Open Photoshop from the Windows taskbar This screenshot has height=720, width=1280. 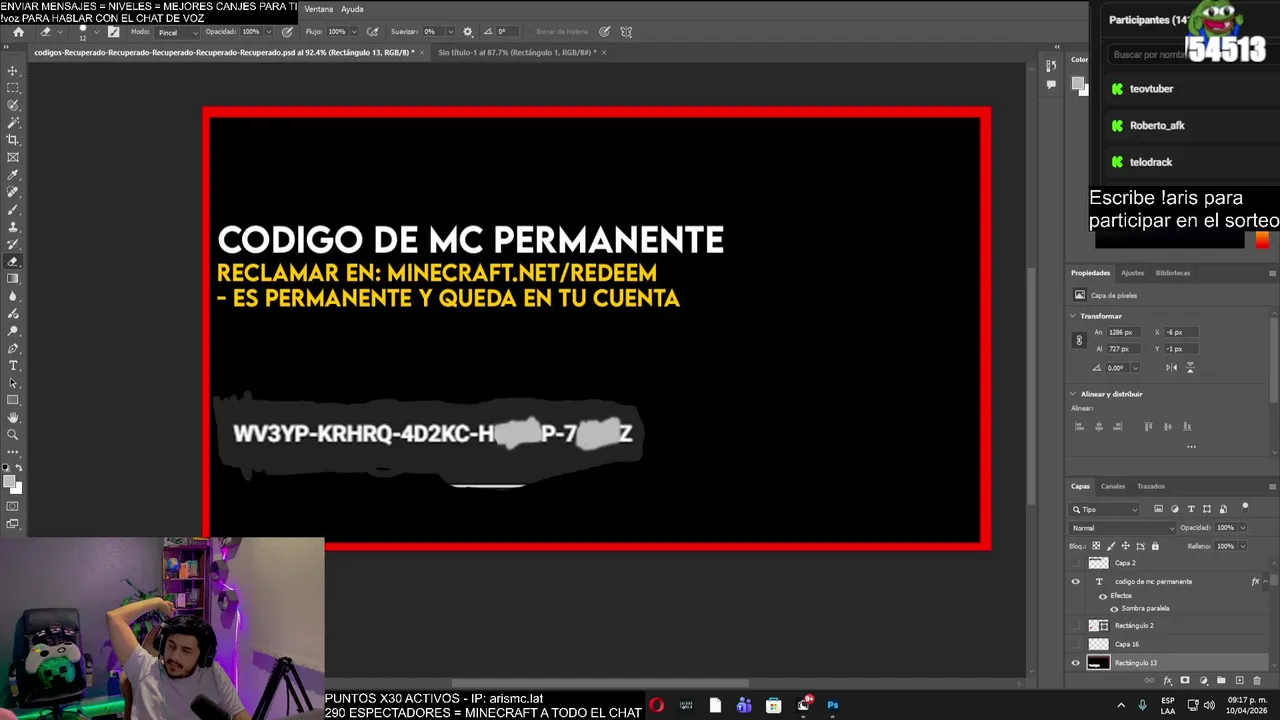832,705
